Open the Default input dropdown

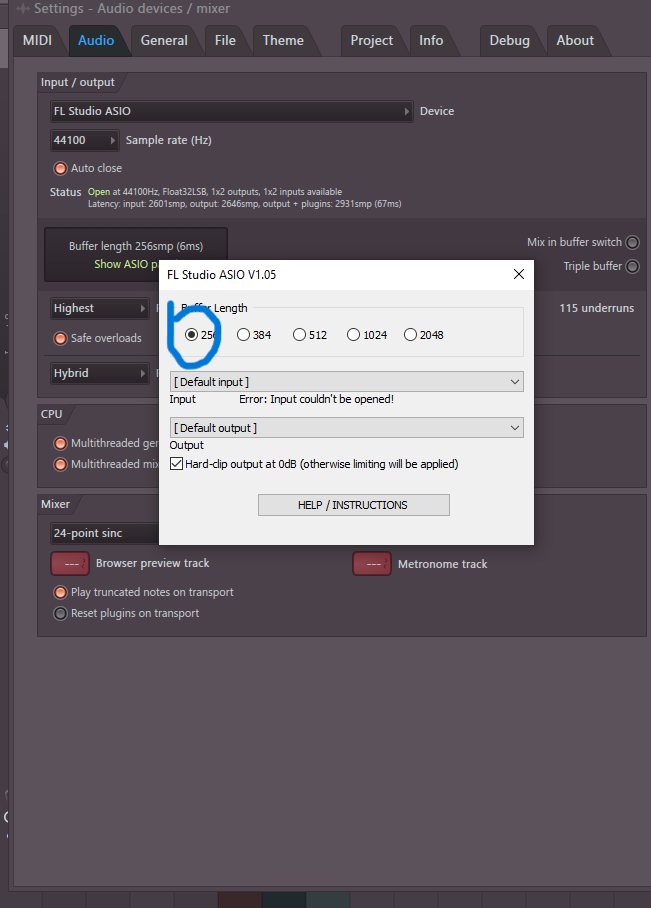point(347,382)
